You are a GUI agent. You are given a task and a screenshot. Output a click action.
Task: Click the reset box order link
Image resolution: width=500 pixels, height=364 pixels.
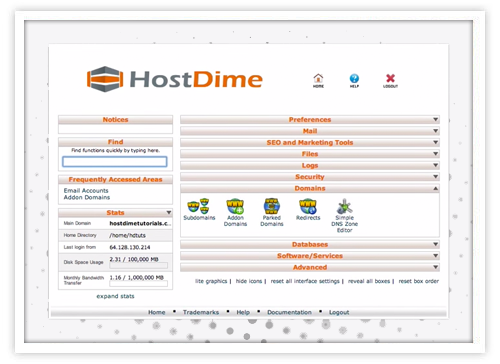click(419, 281)
